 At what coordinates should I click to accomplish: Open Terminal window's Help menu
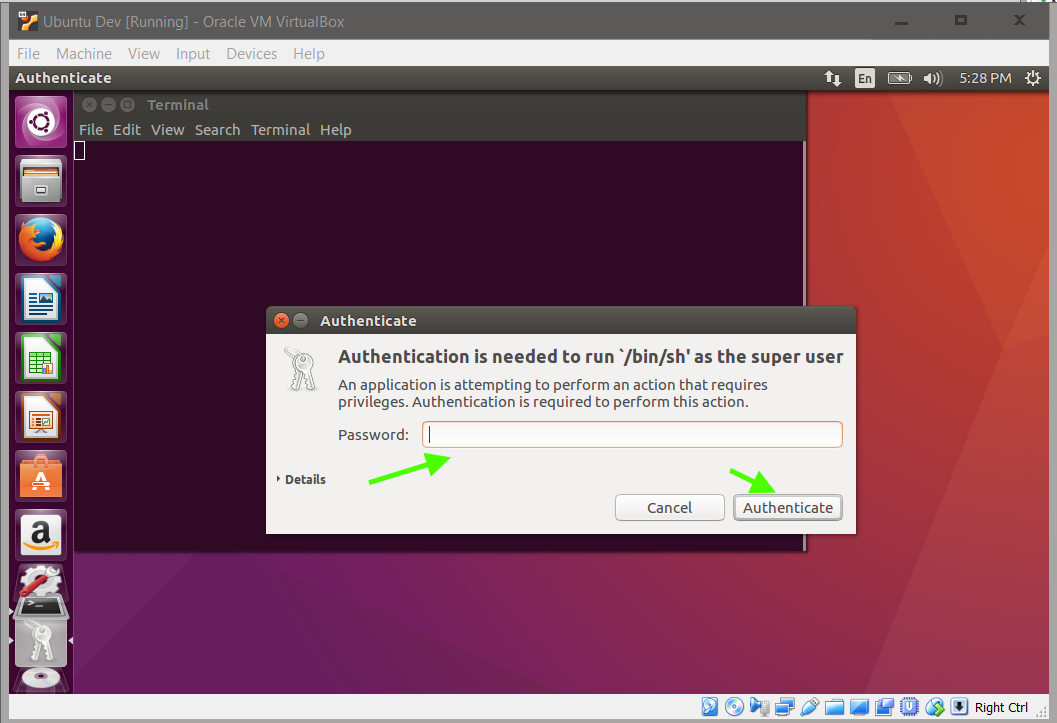tap(336, 130)
